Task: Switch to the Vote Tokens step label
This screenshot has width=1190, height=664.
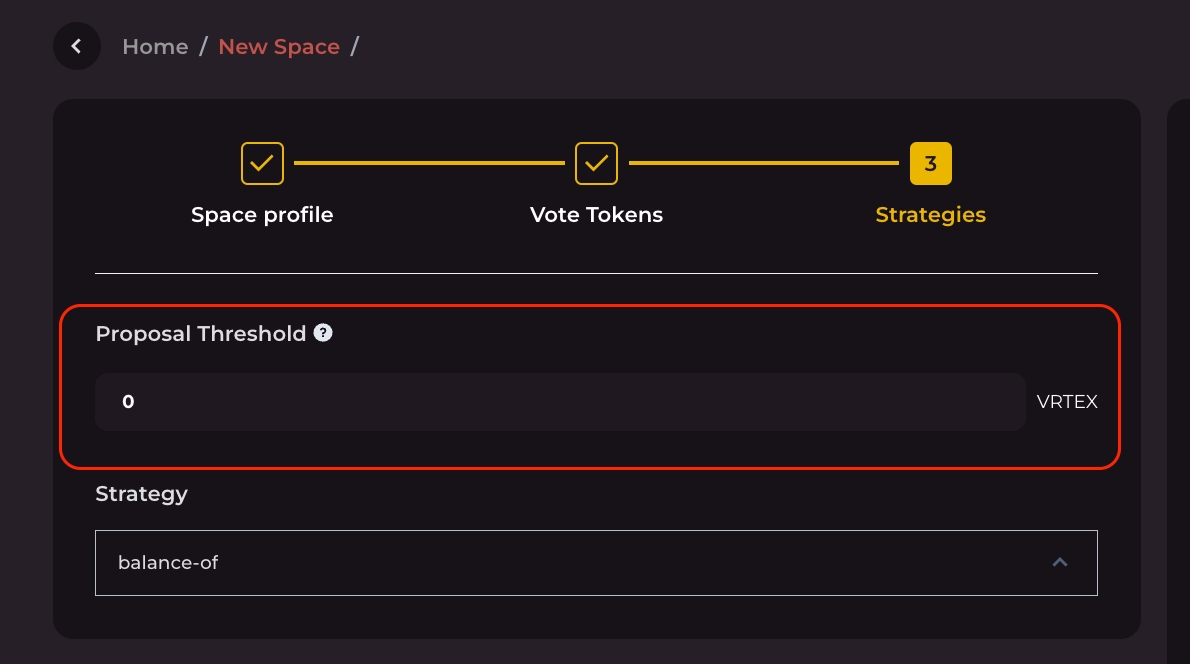Action: [x=596, y=215]
